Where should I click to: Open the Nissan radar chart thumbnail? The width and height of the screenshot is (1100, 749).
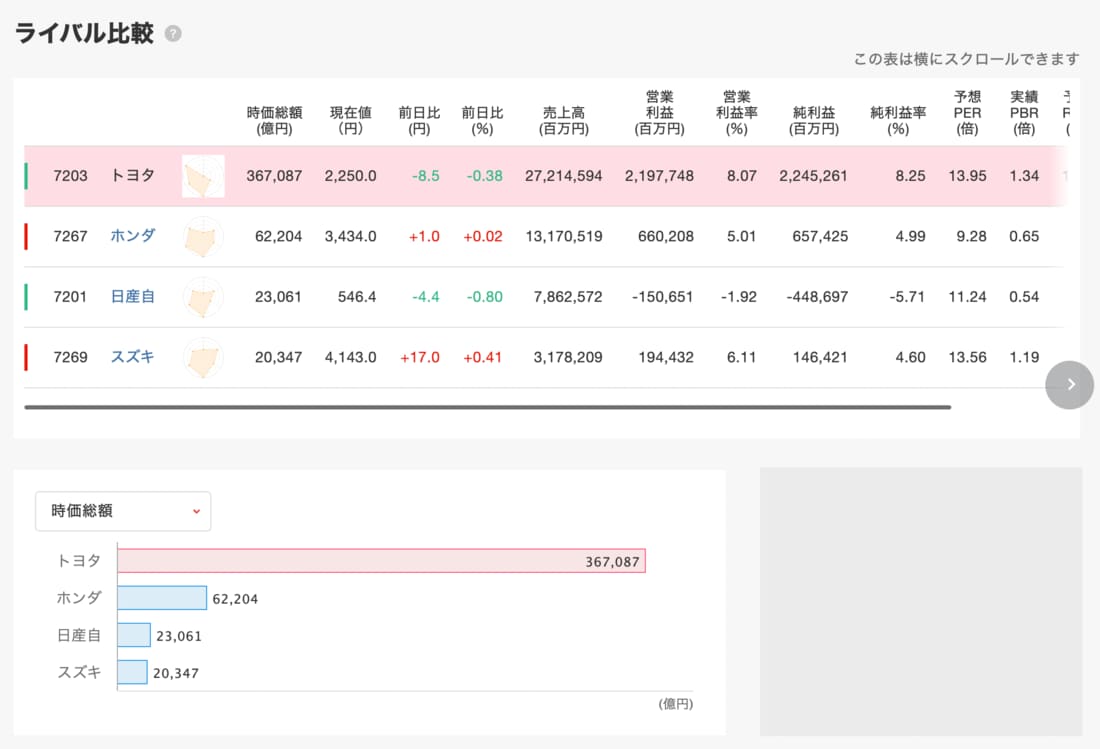203,297
